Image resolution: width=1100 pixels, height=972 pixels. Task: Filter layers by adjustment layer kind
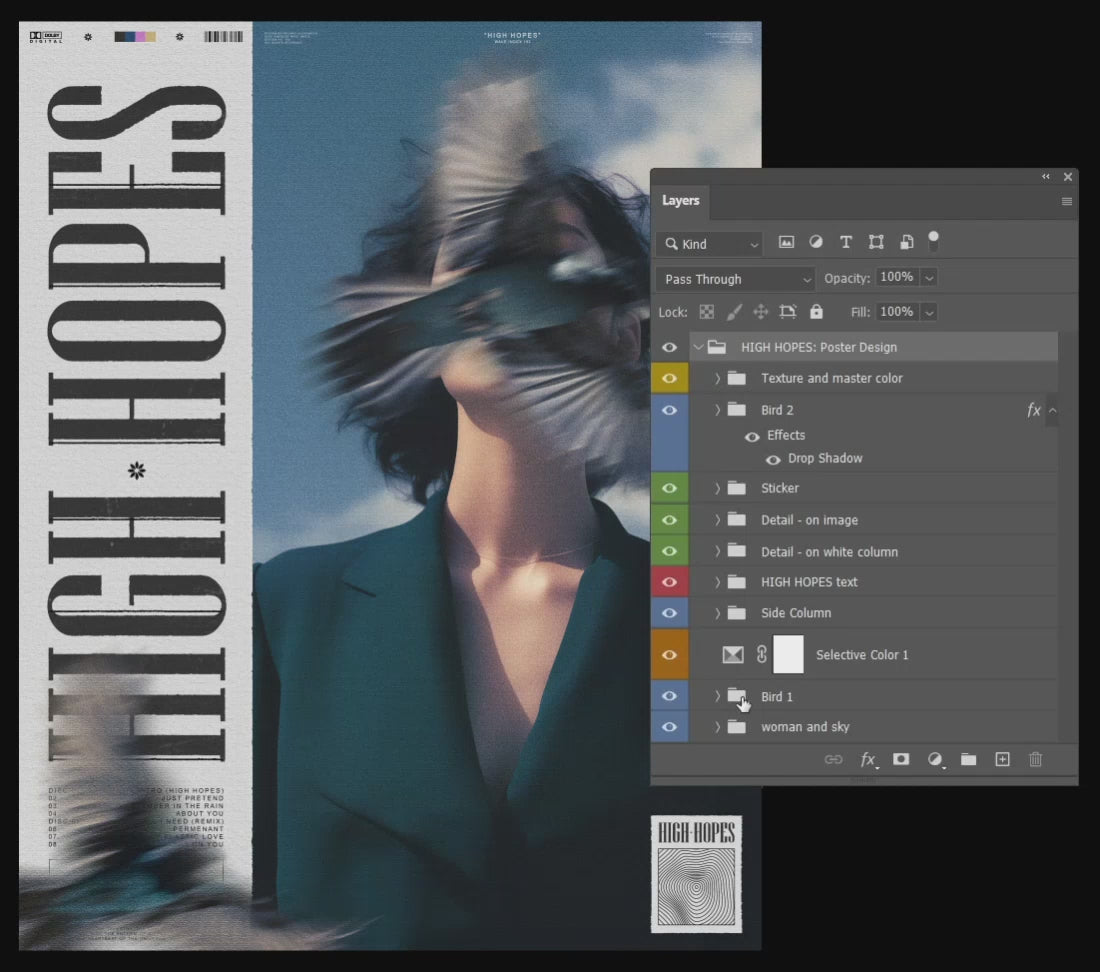816,242
